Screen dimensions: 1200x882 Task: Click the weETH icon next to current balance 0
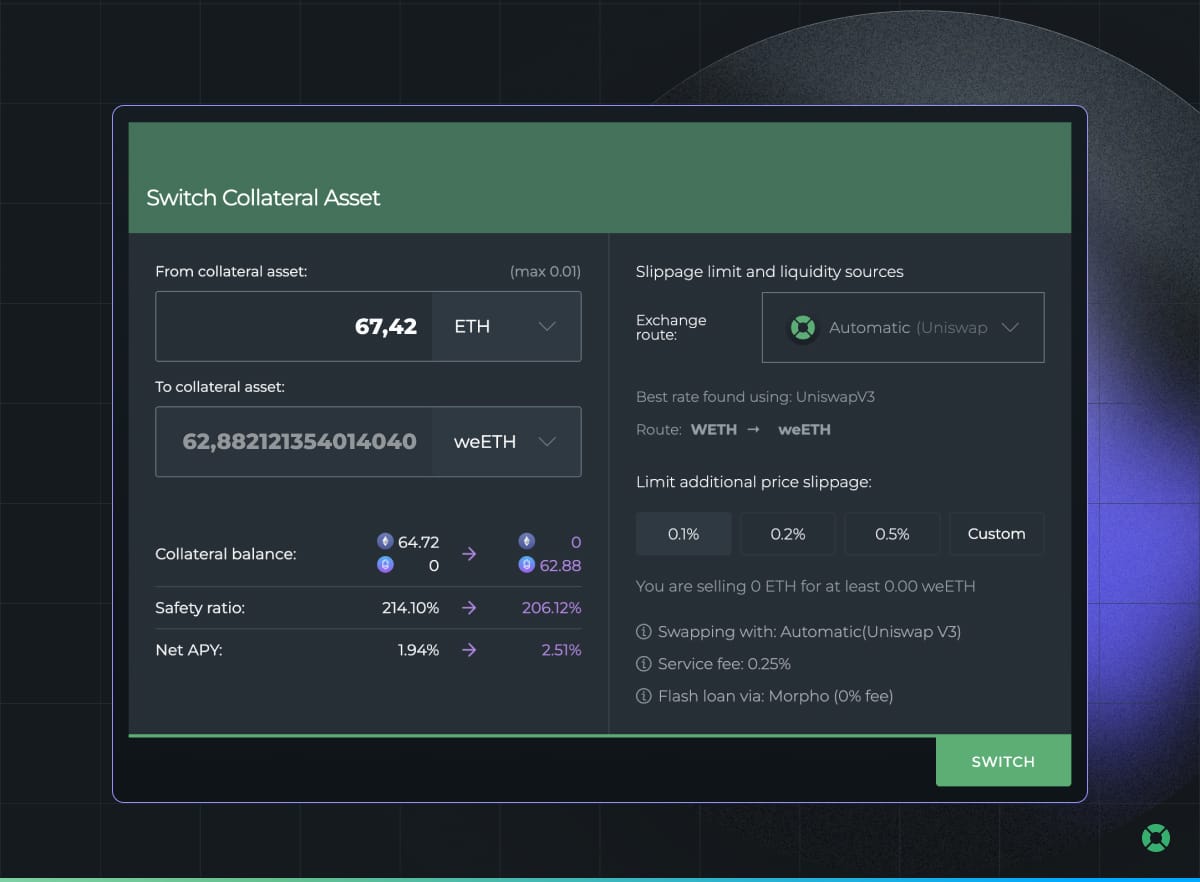(385, 565)
